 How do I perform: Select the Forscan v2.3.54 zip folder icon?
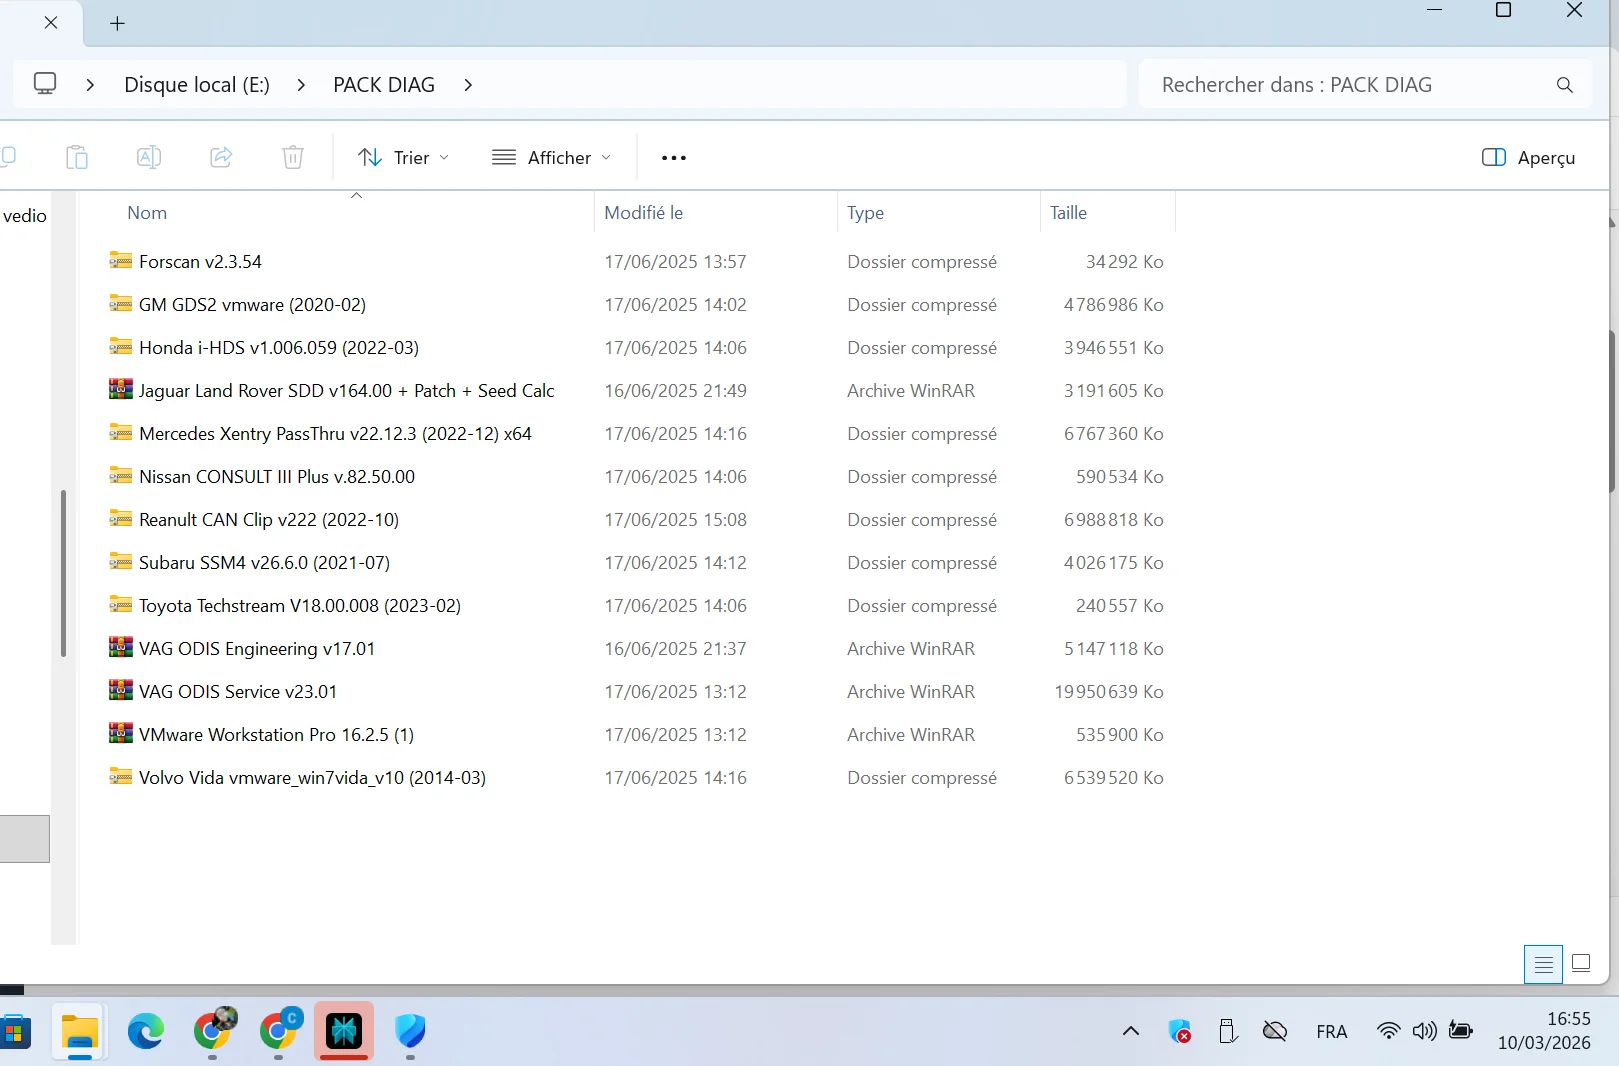(121, 261)
